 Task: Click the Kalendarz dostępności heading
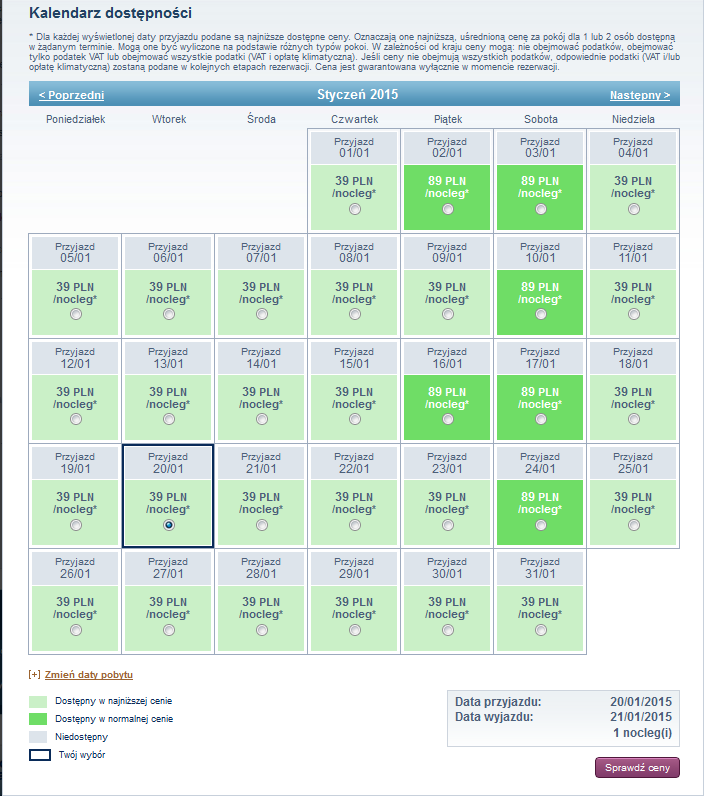point(111,13)
